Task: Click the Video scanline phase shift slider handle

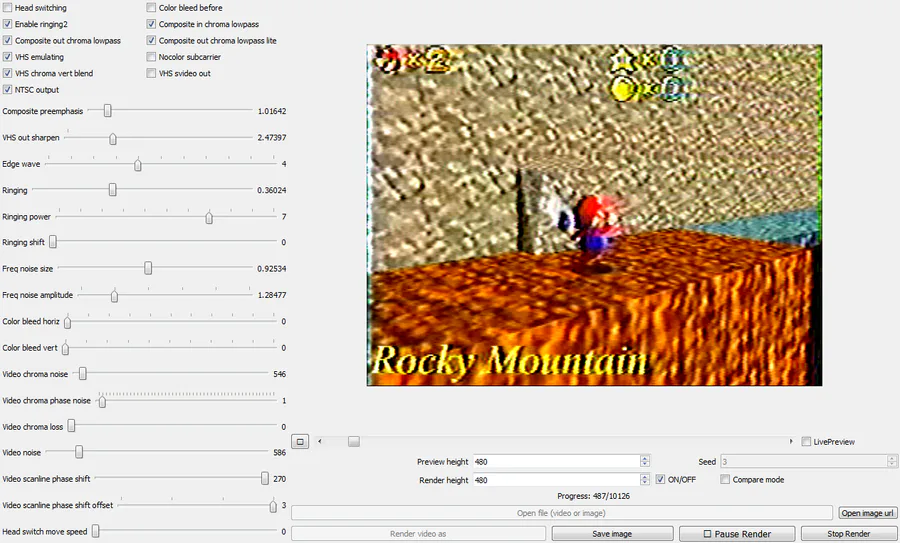Action: point(265,478)
